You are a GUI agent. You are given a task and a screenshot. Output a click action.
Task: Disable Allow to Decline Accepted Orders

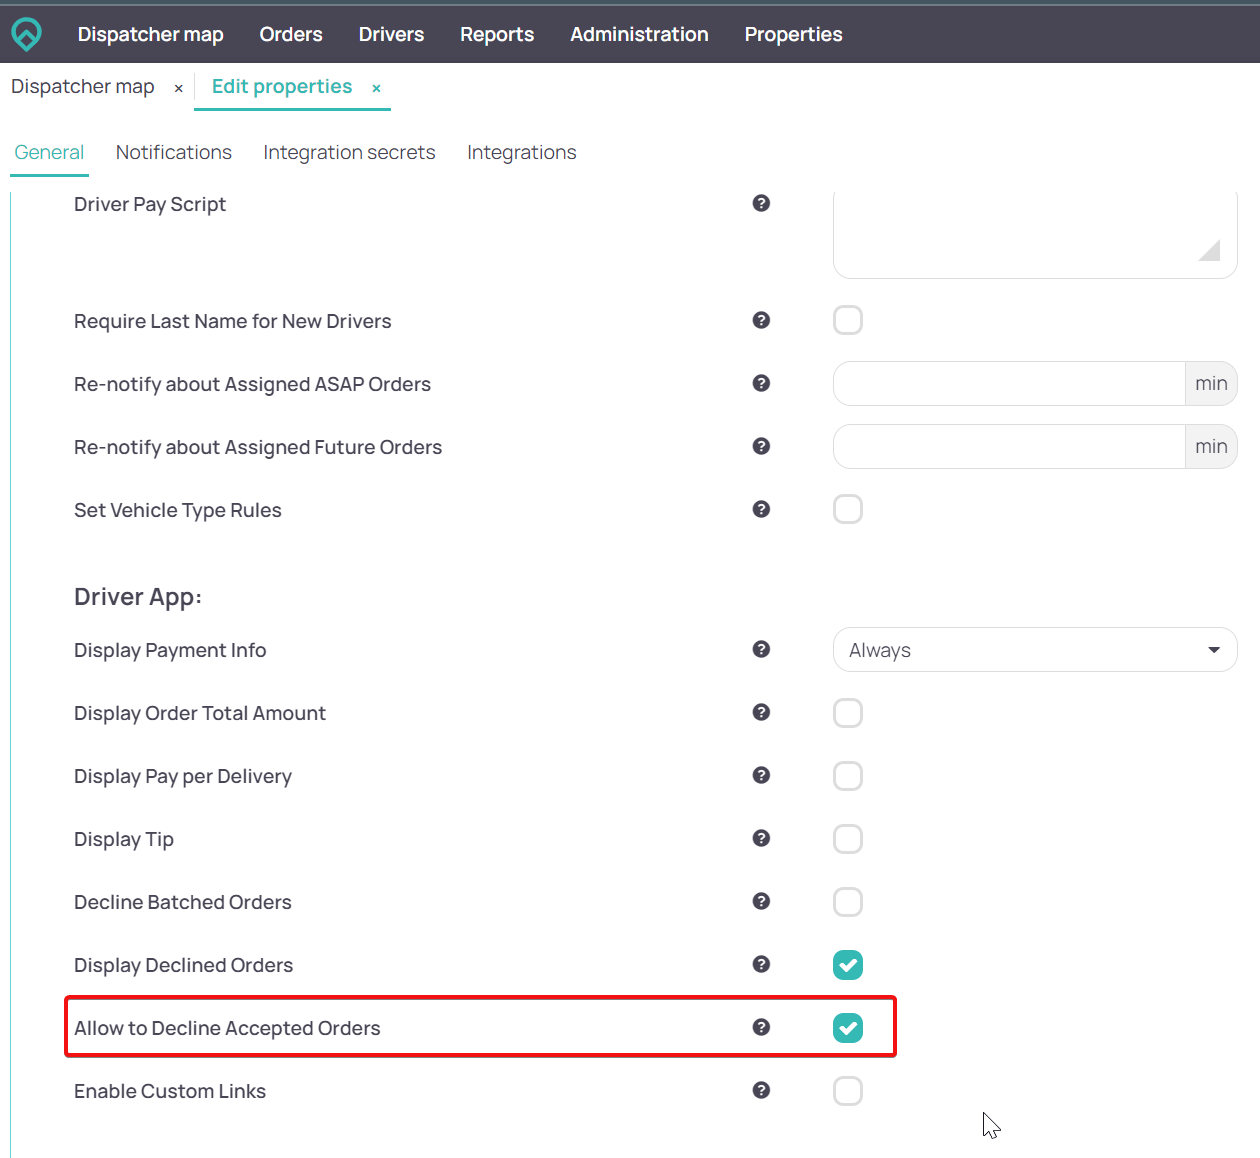(x=848, y=1028)
